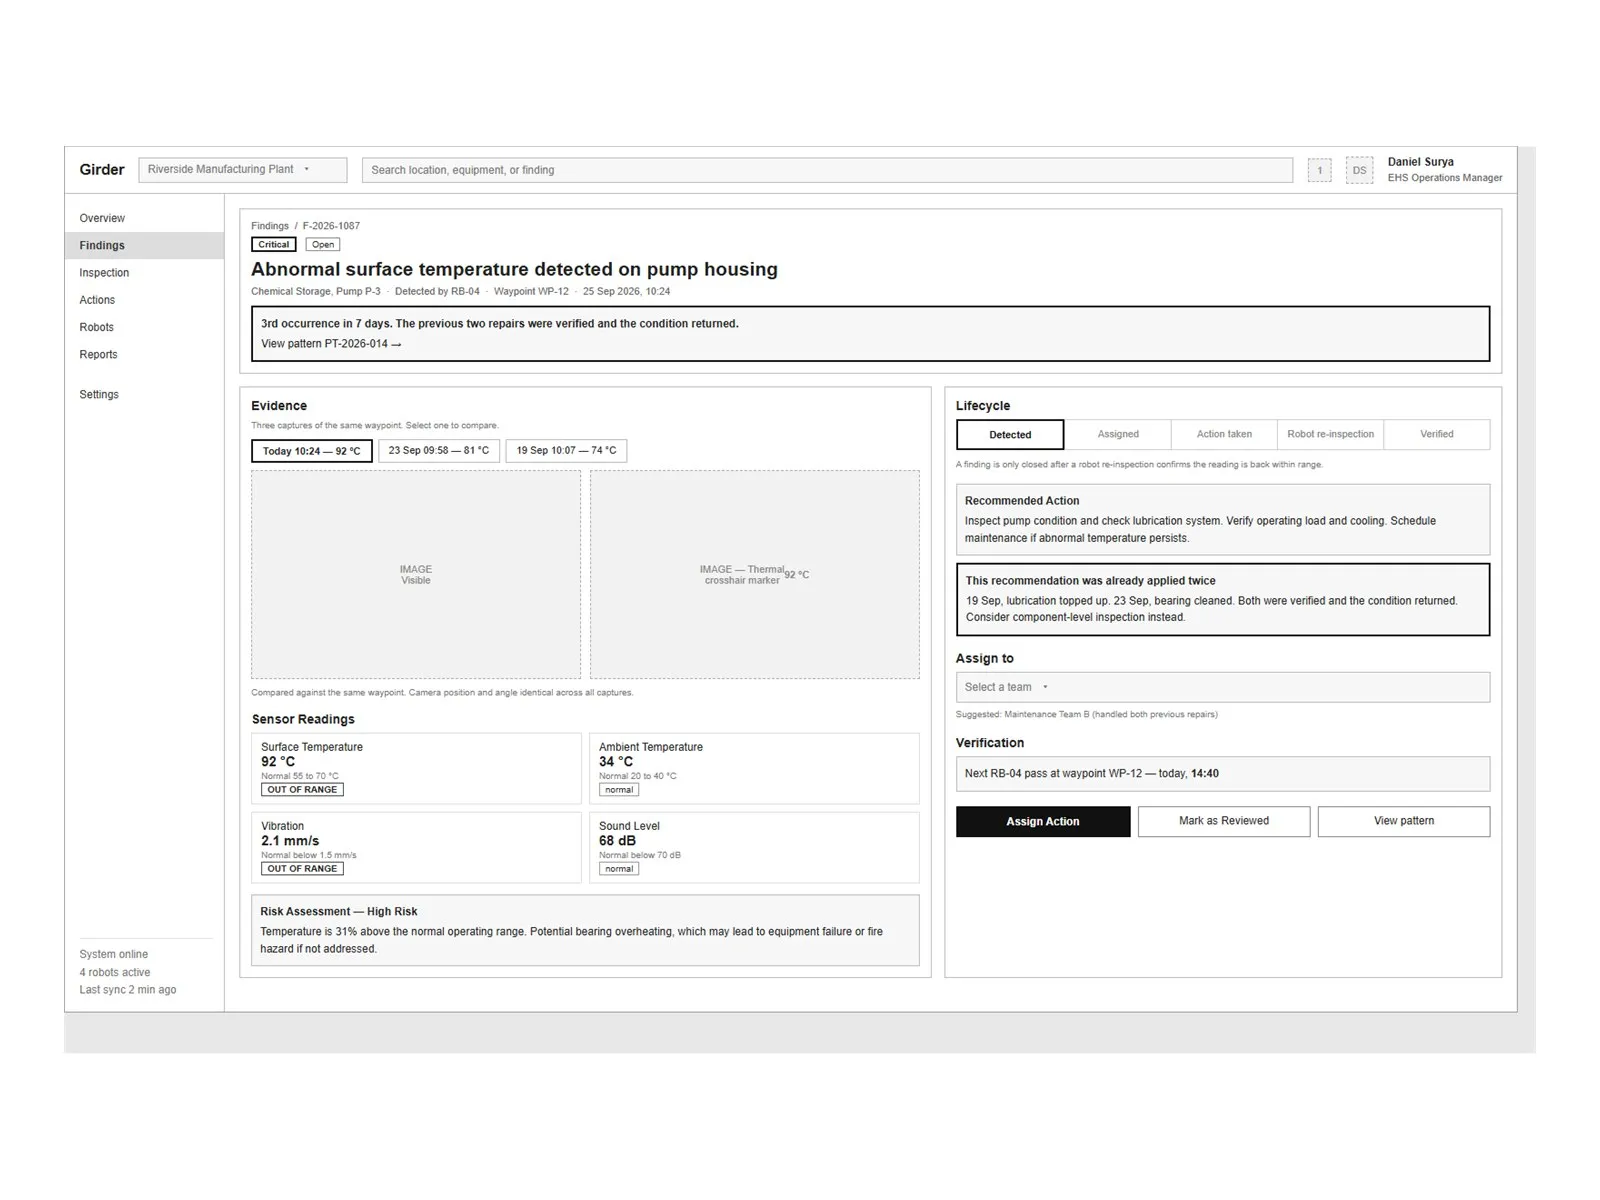
Task: Click the Critical severity badge
Action: tap(274, 245)
